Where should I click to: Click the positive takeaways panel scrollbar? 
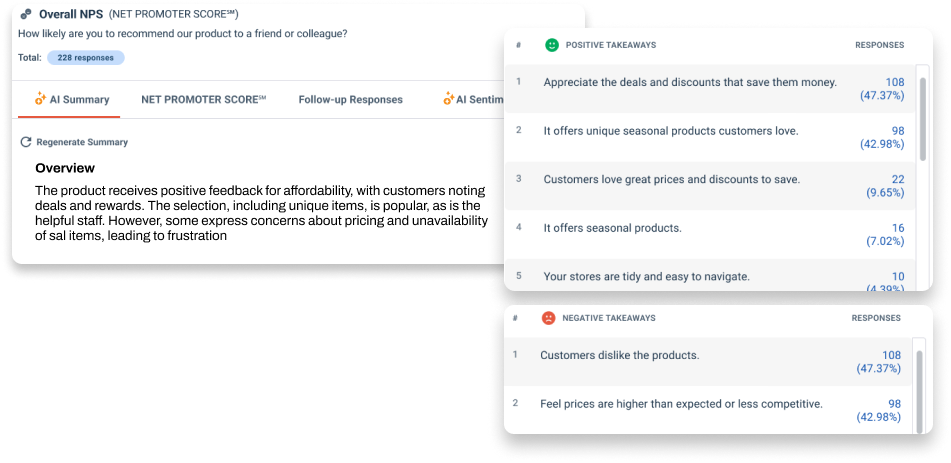[x=922, y=115]
